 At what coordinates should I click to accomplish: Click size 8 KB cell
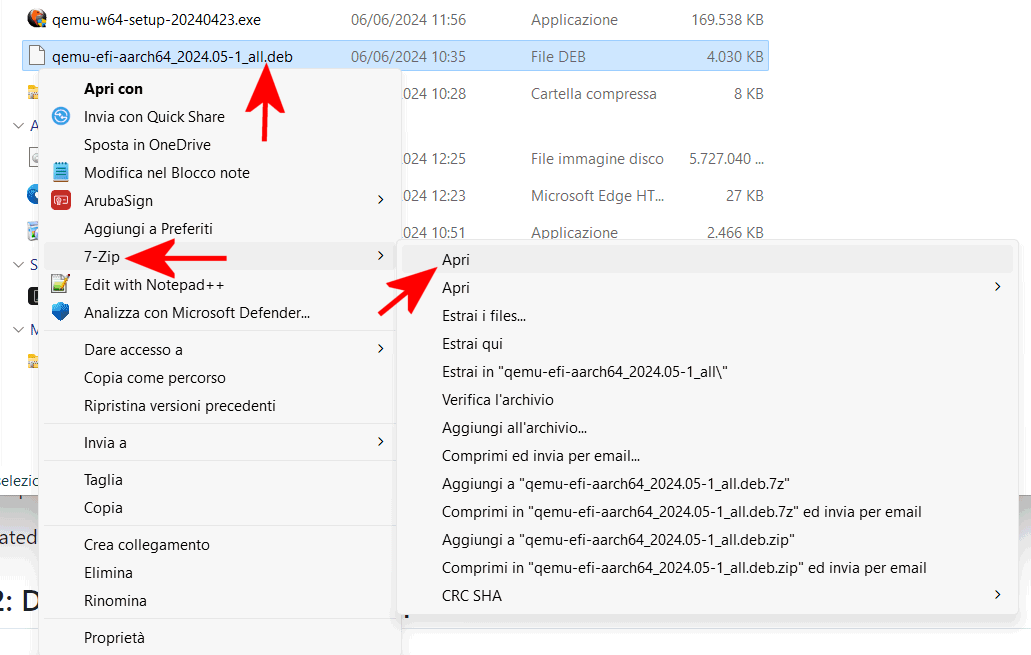(x=748, y=94)
